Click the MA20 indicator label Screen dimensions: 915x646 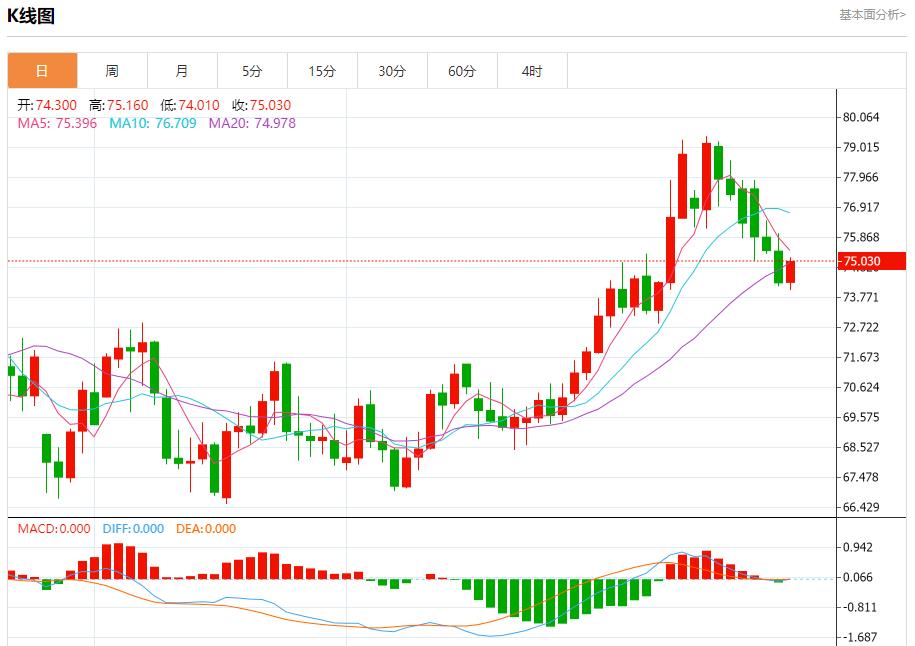(252, 123)
